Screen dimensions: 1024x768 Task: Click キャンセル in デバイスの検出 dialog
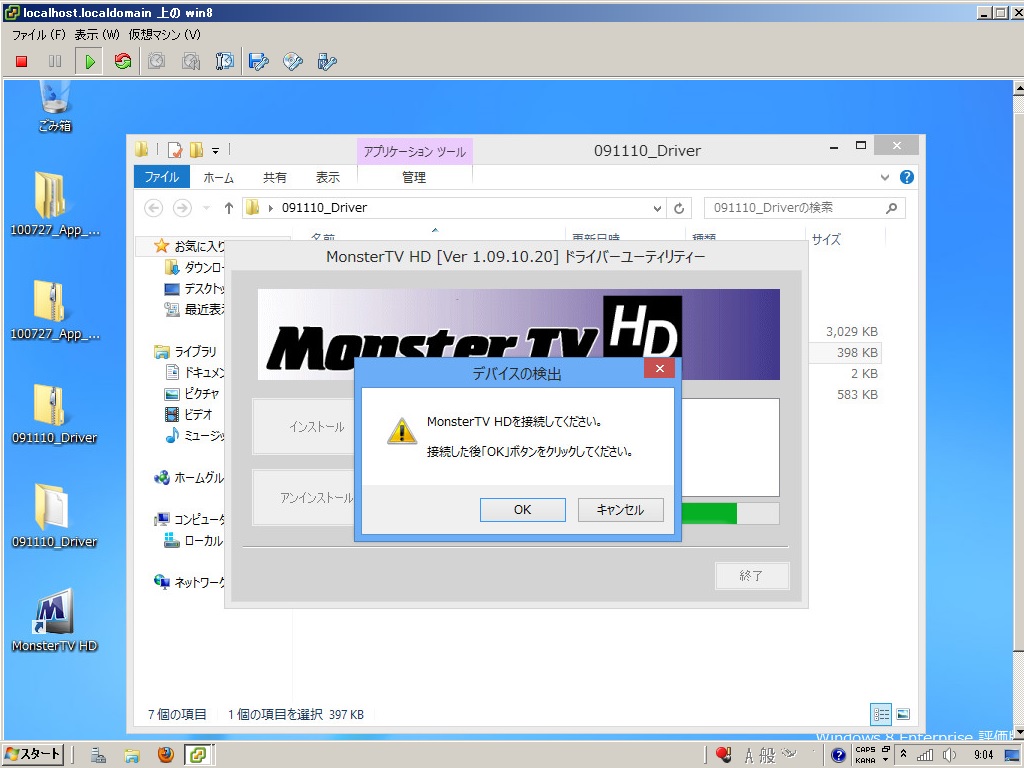tap(620, 510)
